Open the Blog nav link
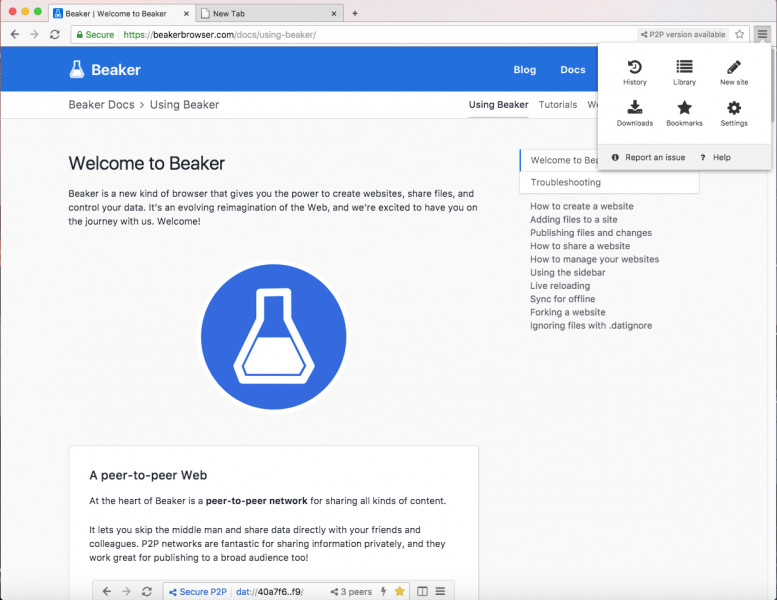Image resolution: width=777 pixels, height=600 pixels. pos(524,70)
